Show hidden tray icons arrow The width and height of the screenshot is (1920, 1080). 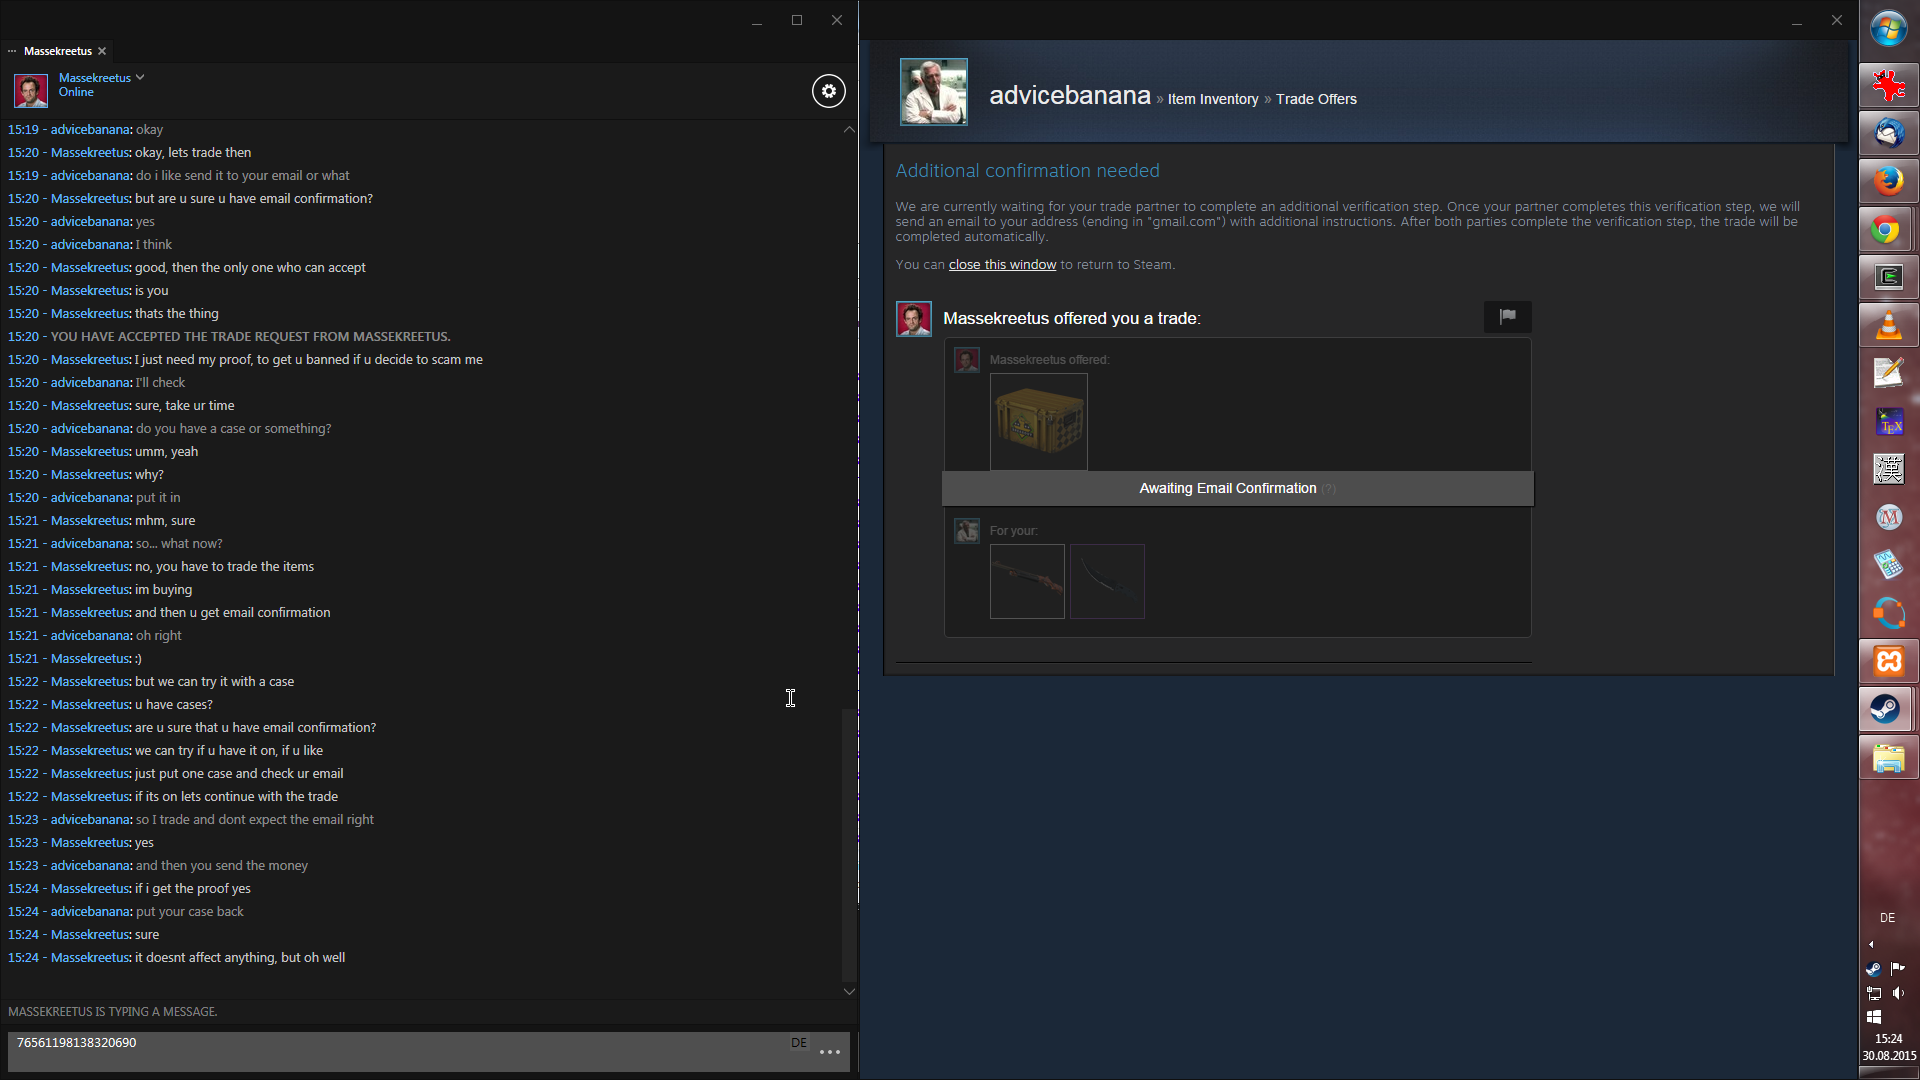[1871, 944]
